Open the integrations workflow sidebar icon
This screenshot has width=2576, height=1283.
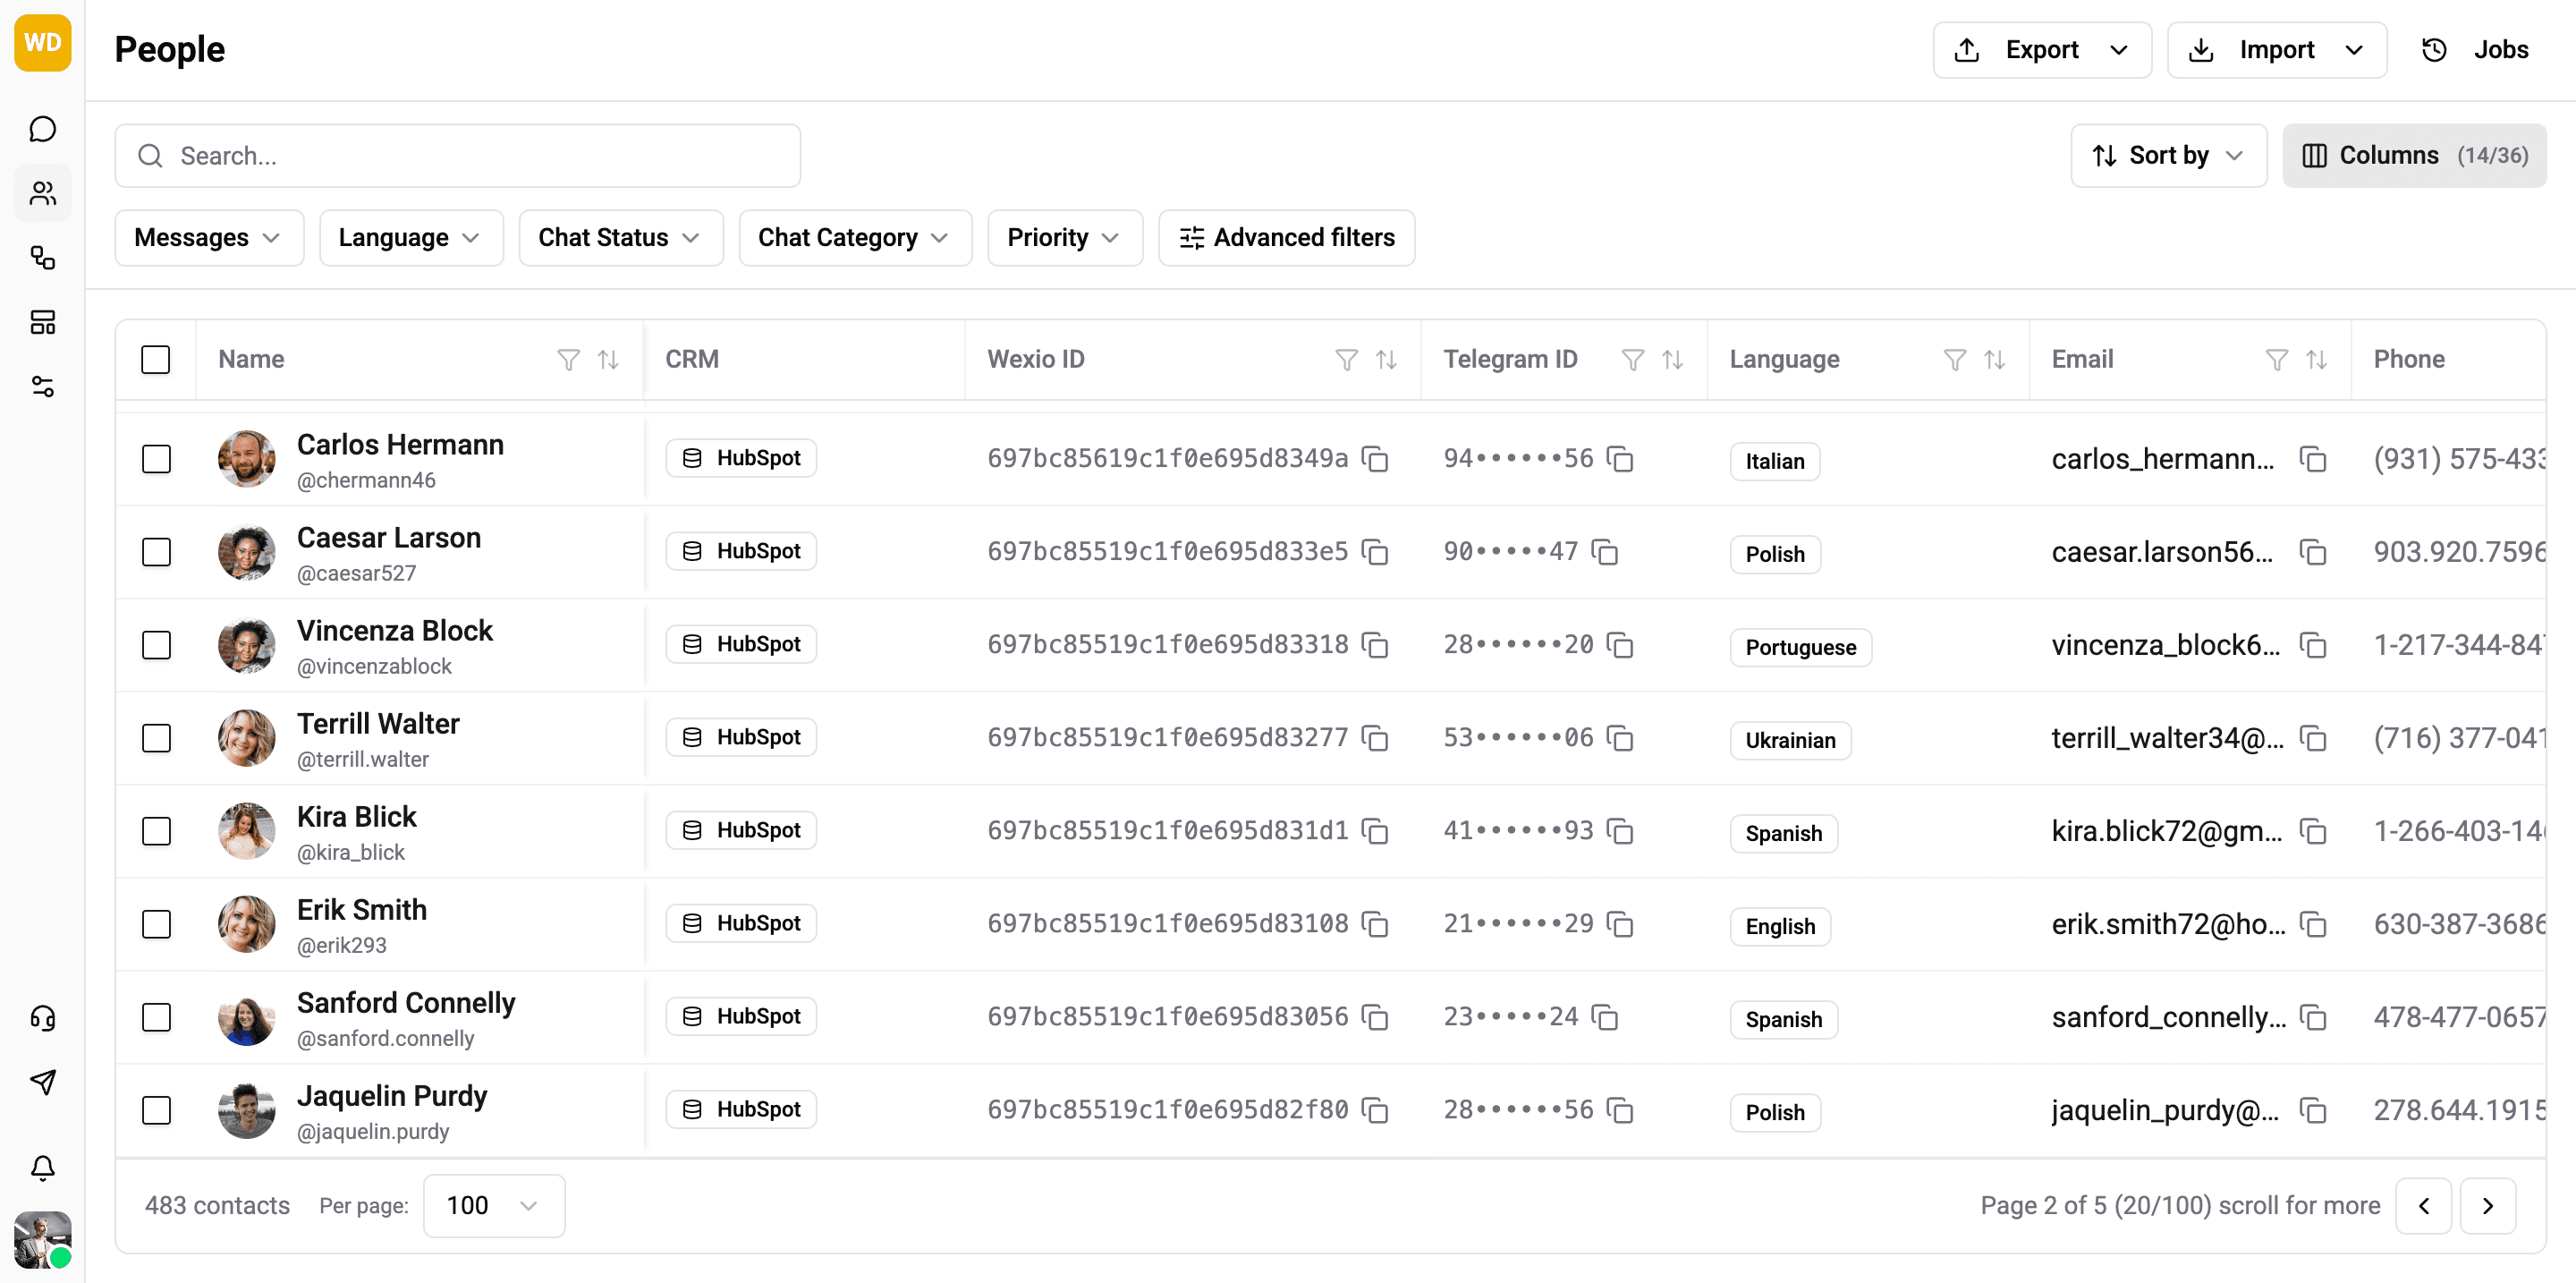pos(42,258)
